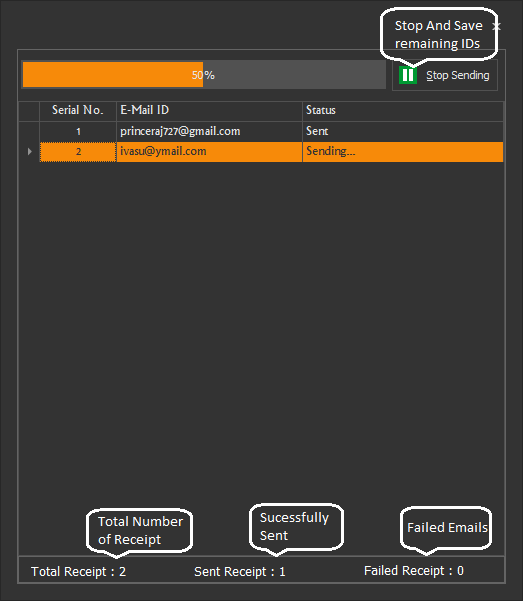Select the princeraj727@gmail.com cell
The height and width of the screenshot is (601, 523).
pos(209,131)
